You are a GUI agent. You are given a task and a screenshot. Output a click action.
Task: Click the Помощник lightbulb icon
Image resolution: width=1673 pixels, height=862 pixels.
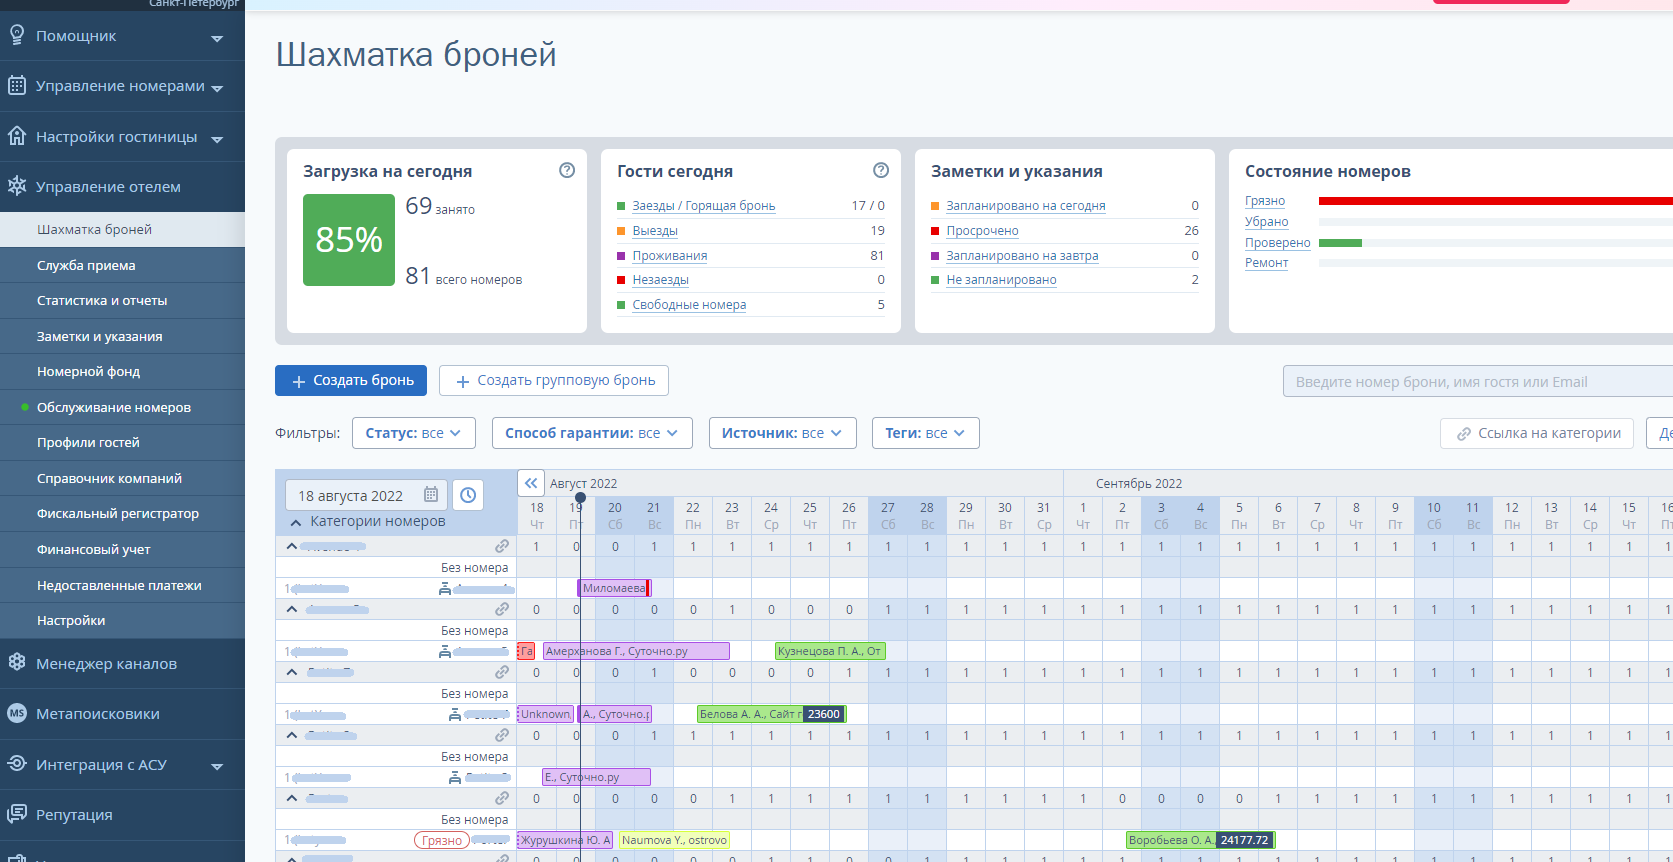[17, 35]
